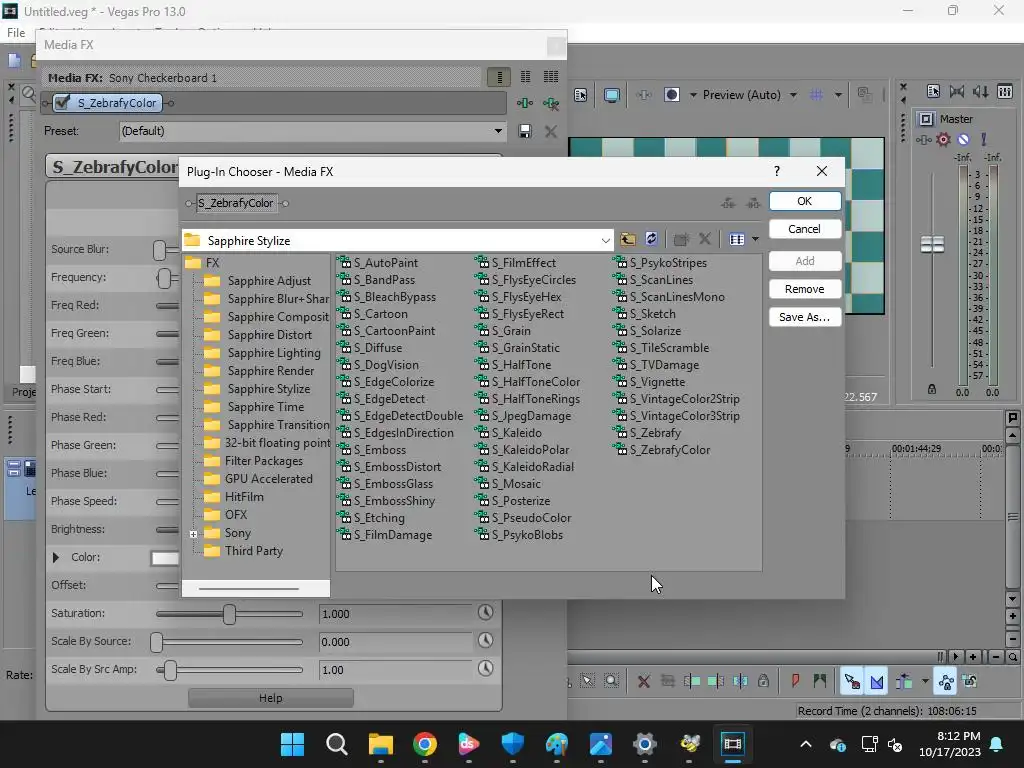Image resolution: width=1024 pixels, height=768 pixels.
Task: Click the Downmix Output icon in Master Bus
Action: click(957, 91)
